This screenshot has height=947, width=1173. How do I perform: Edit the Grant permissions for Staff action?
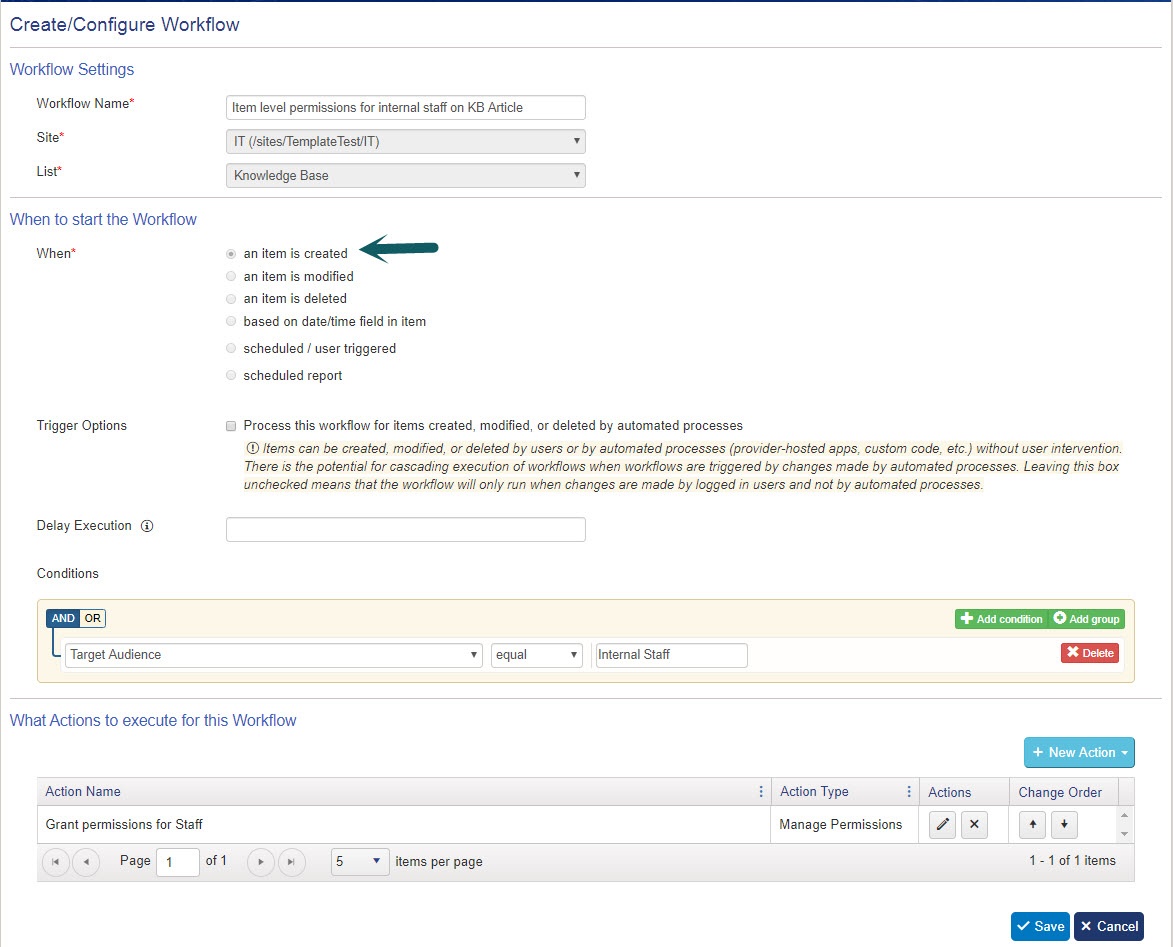(x=942, y=825)
